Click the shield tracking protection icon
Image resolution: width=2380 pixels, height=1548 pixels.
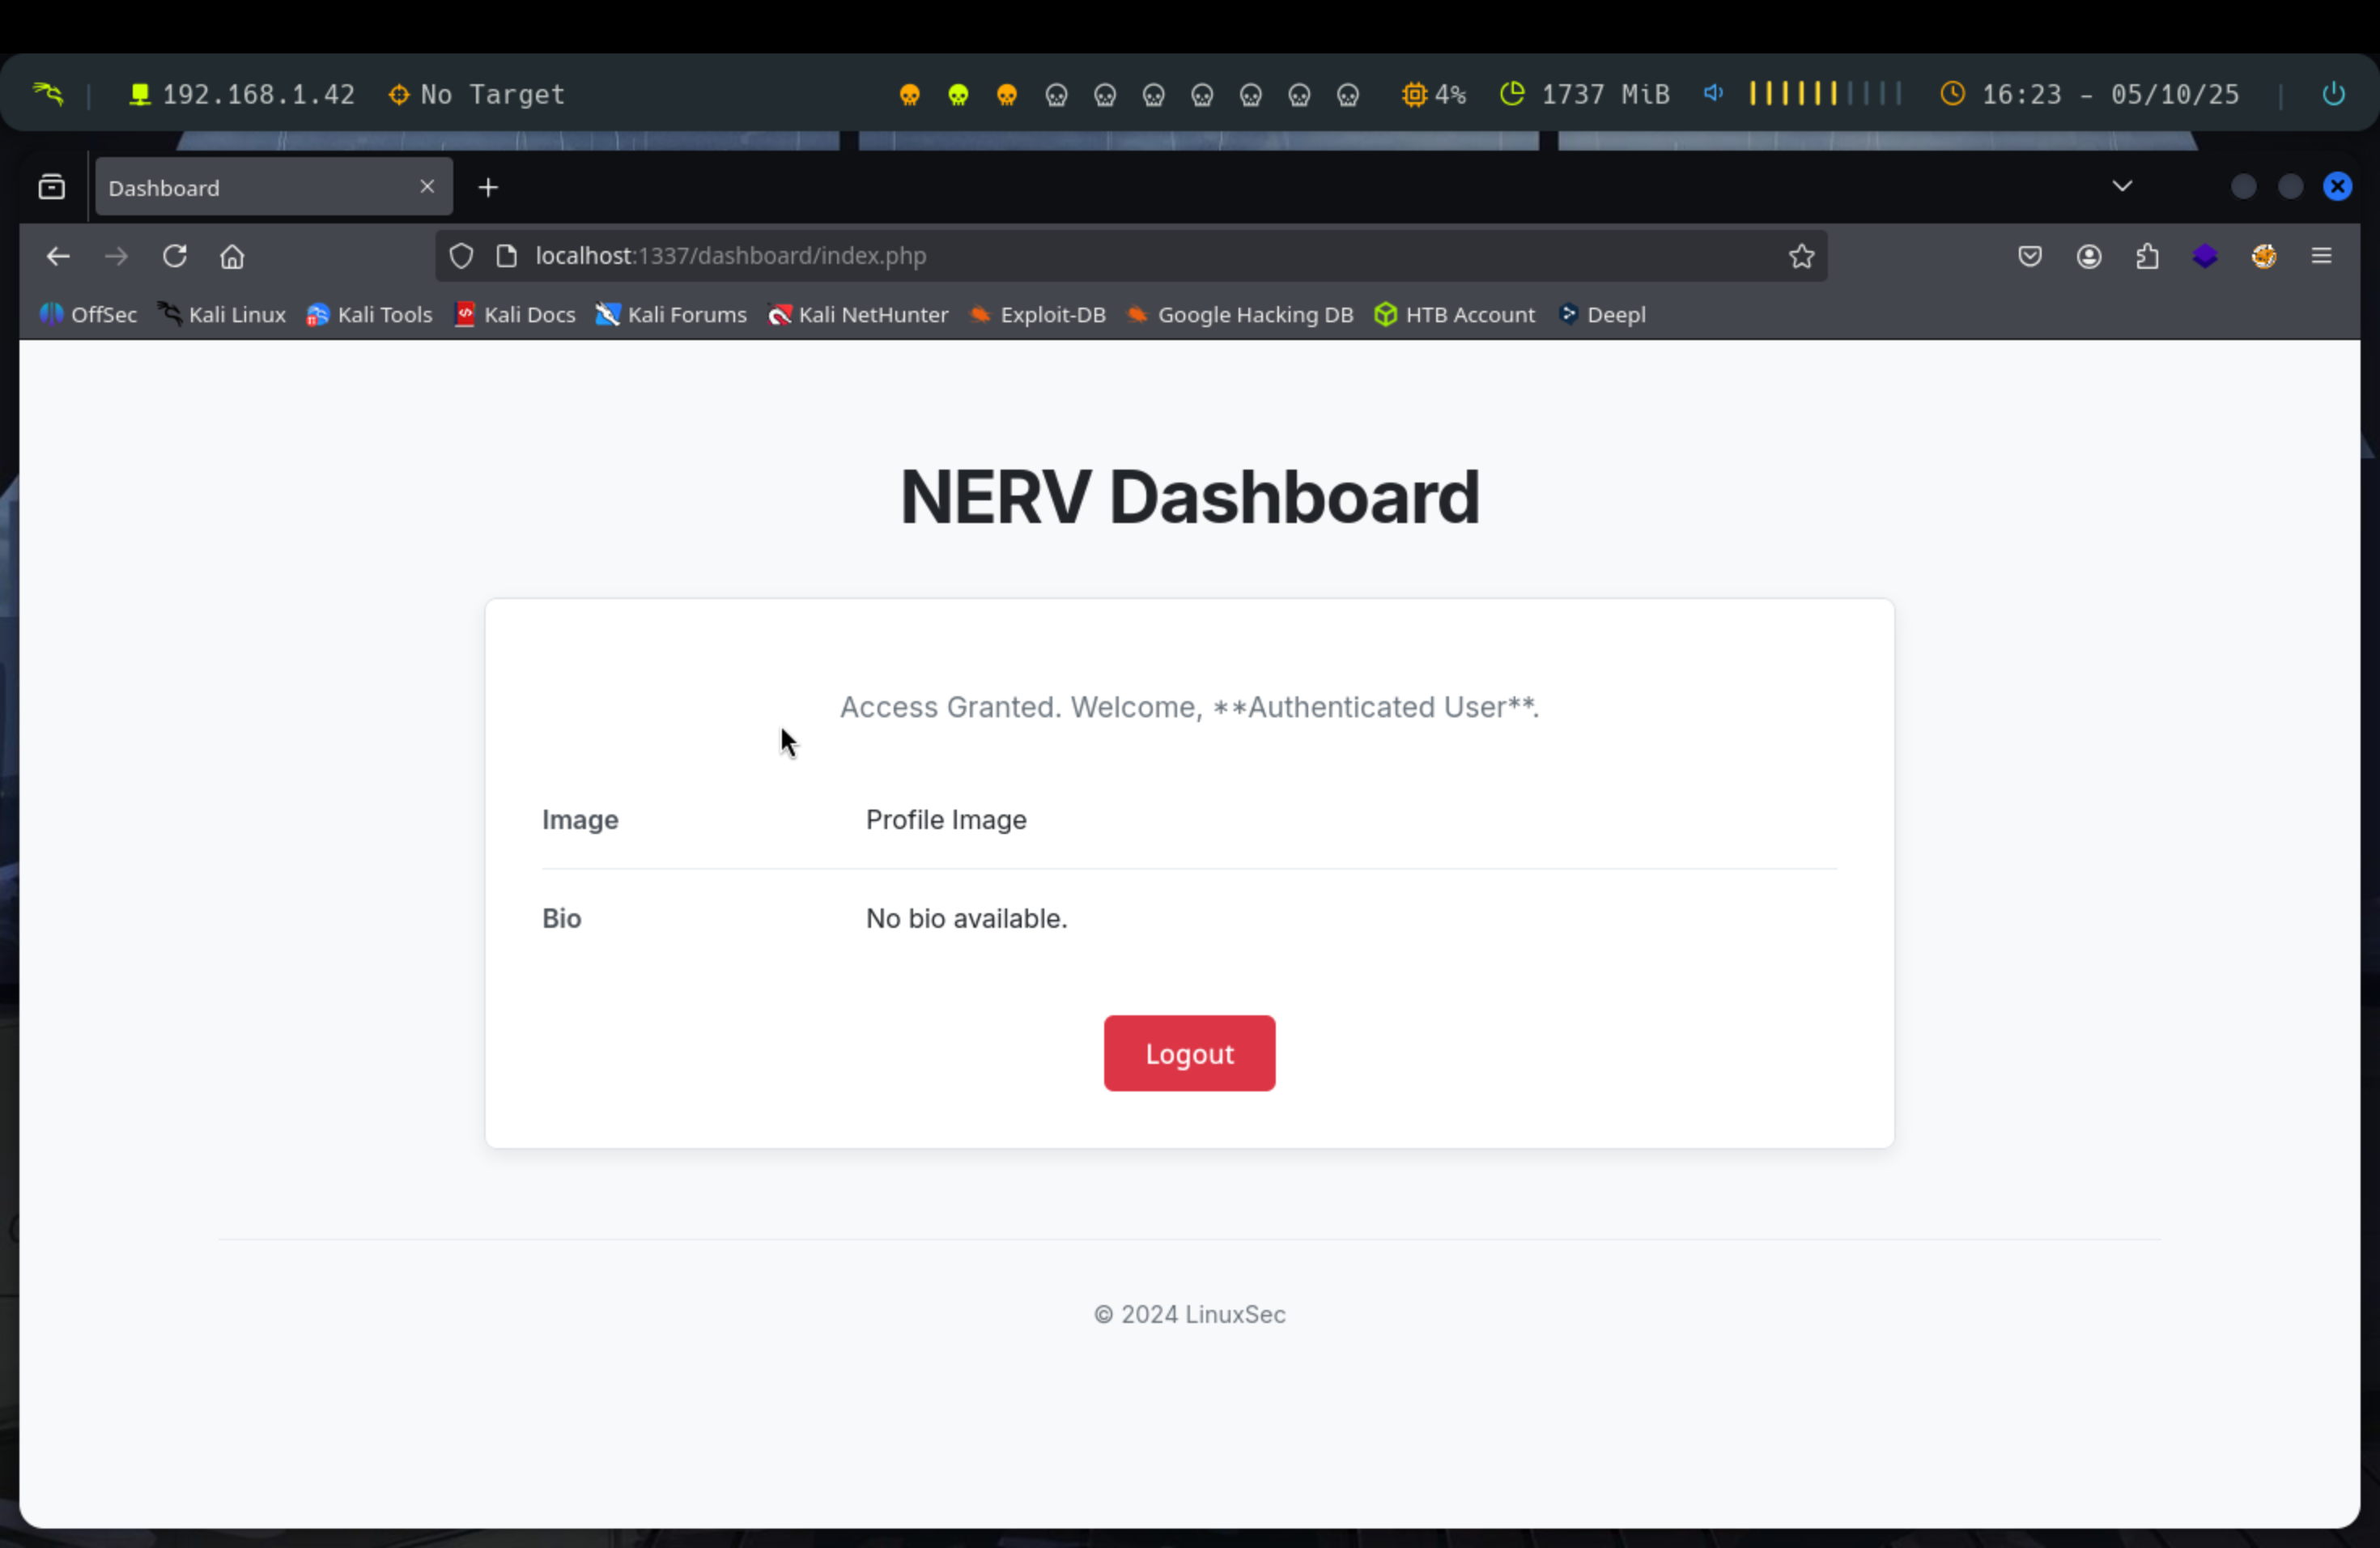point(461,256)
